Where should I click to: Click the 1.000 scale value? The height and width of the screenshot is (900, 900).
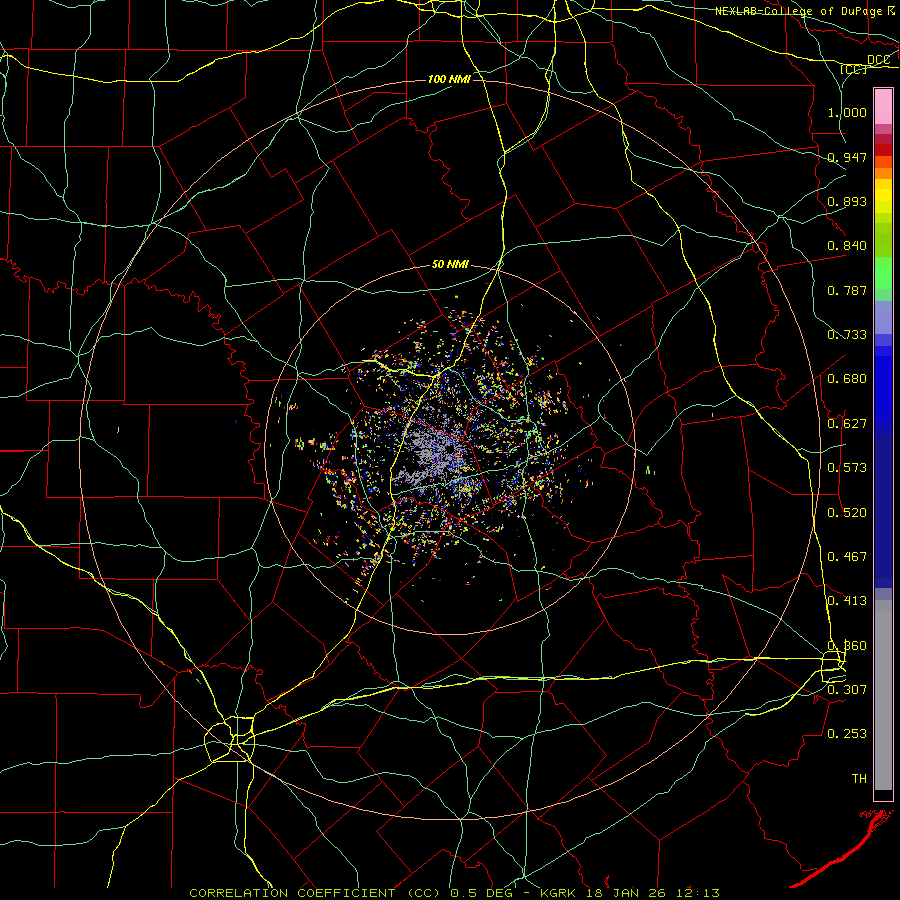coord(847,112)
